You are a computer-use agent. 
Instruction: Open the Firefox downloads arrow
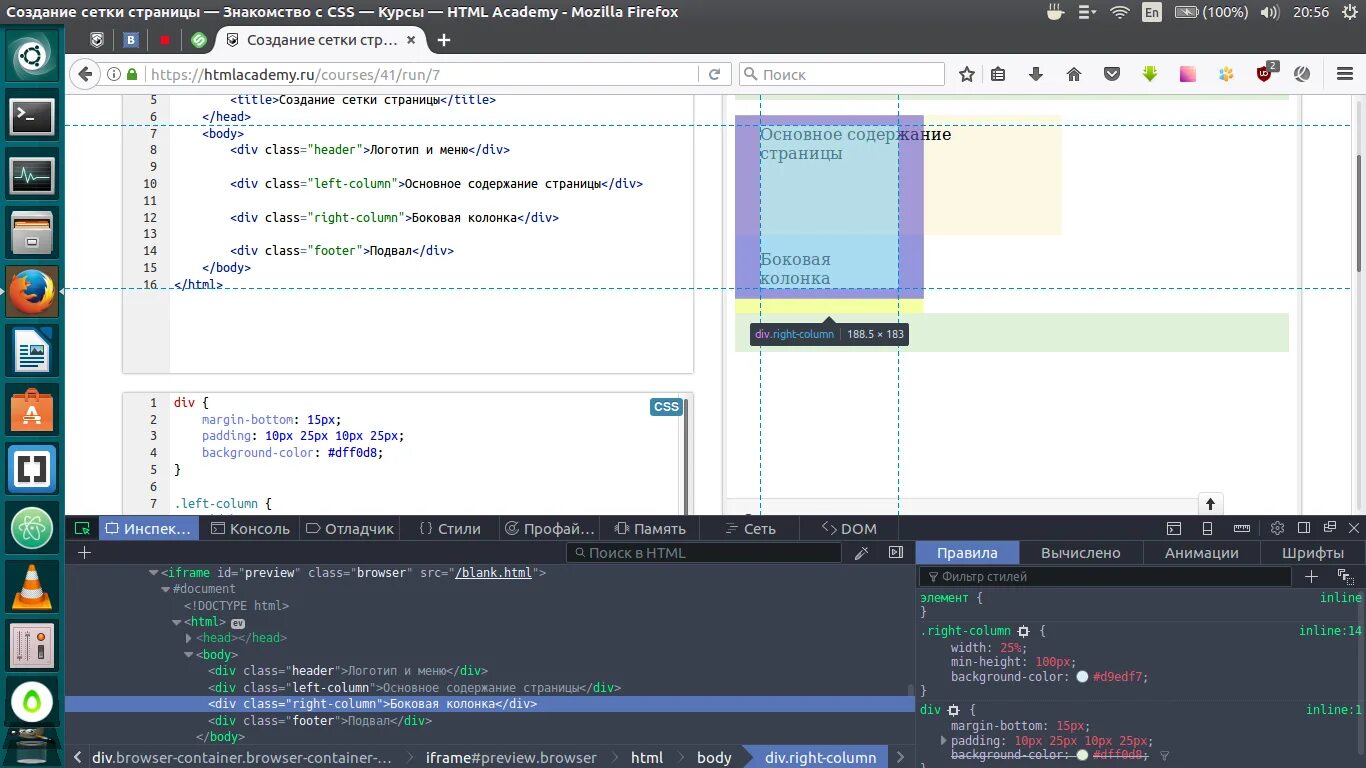(1036, 74)
